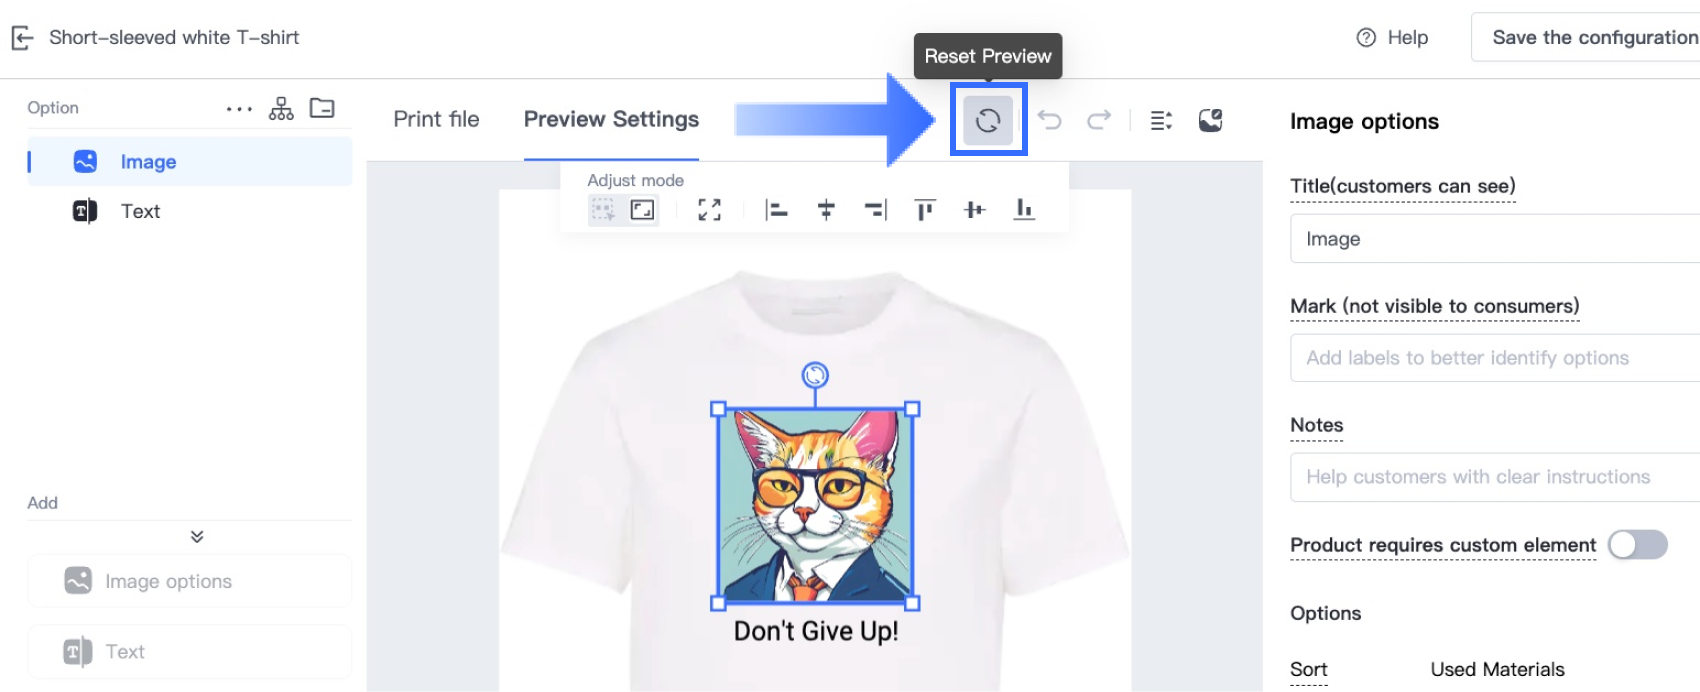Align element to the left
1700x692 pixels.
click(776, 210)
